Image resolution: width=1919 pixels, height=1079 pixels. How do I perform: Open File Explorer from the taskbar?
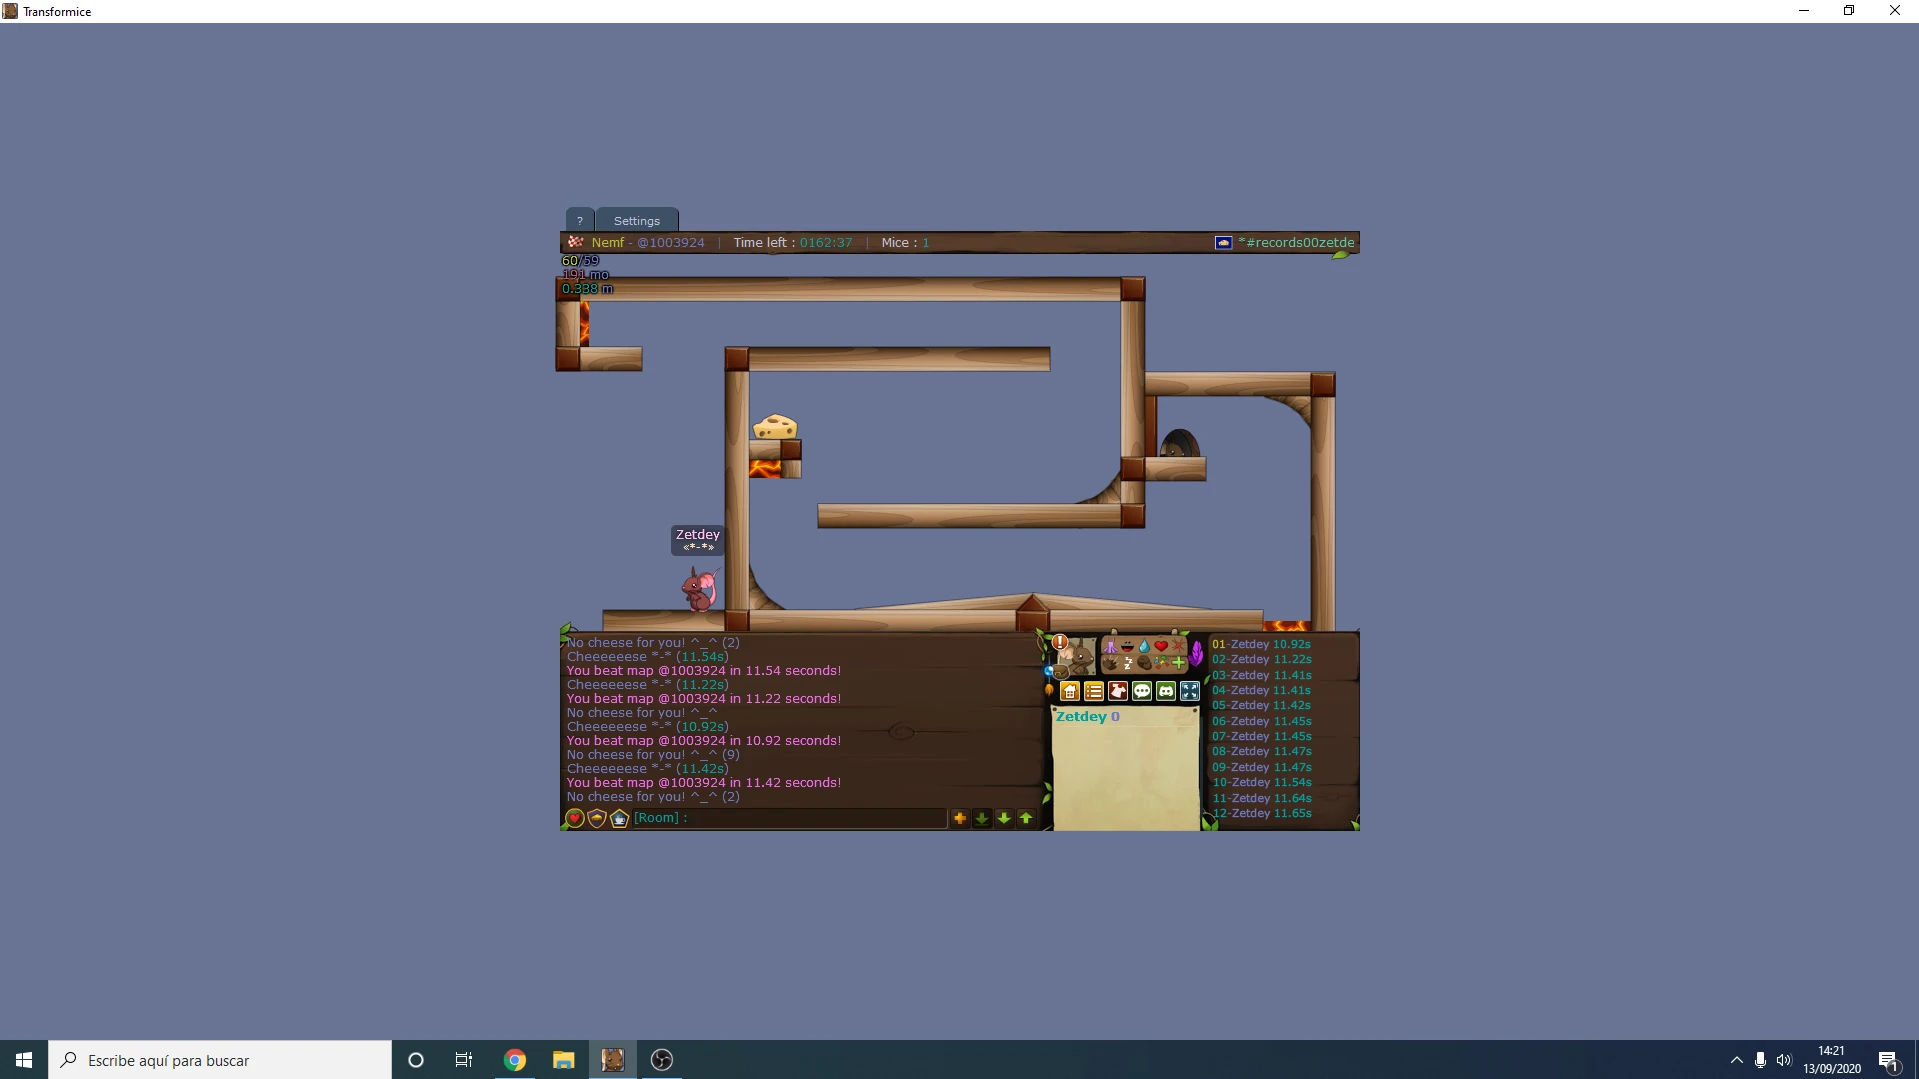[x=564, y=1060]
